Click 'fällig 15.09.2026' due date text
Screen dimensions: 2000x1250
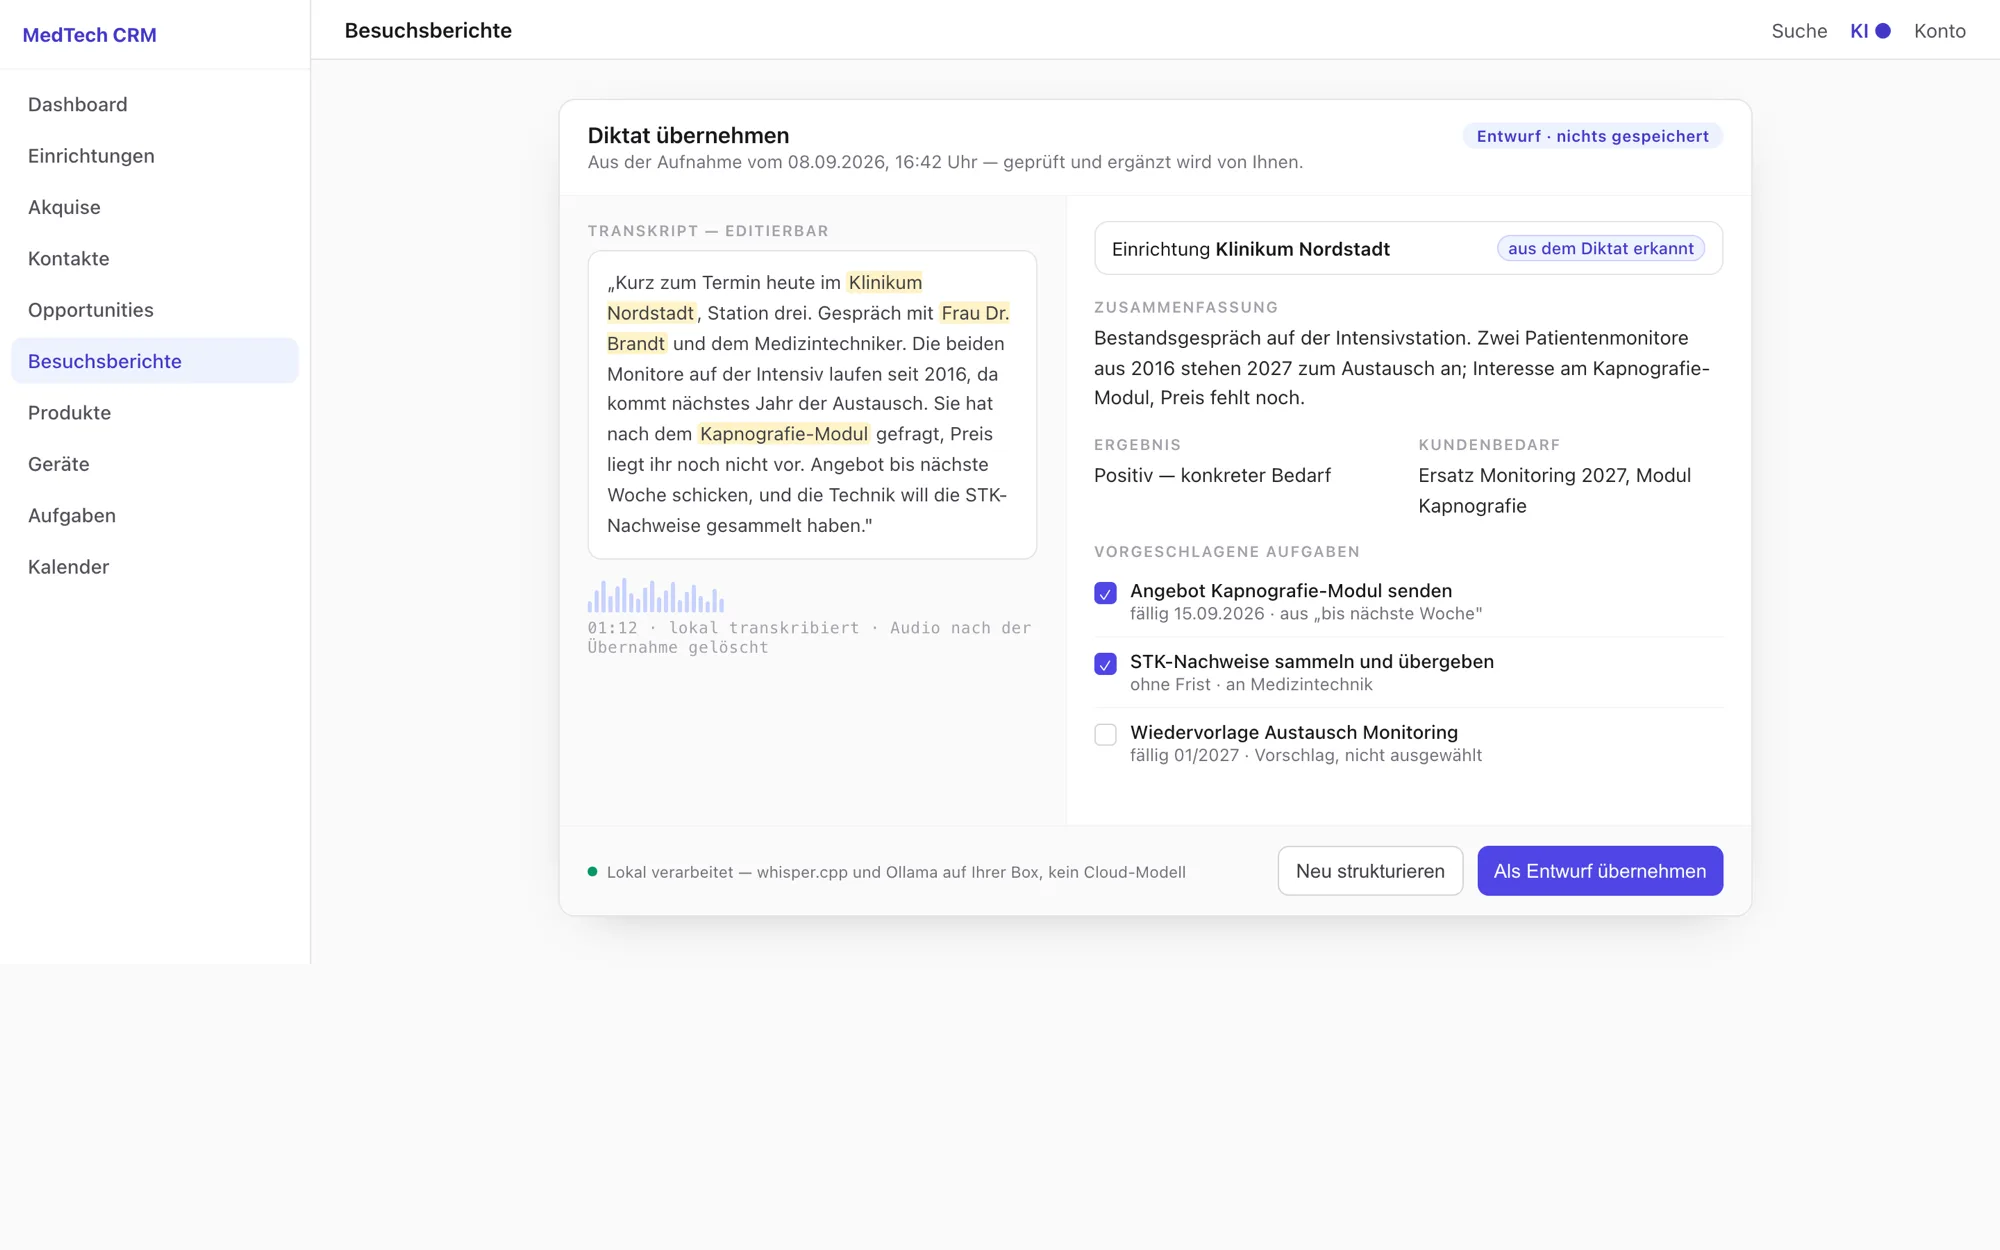1197,614
